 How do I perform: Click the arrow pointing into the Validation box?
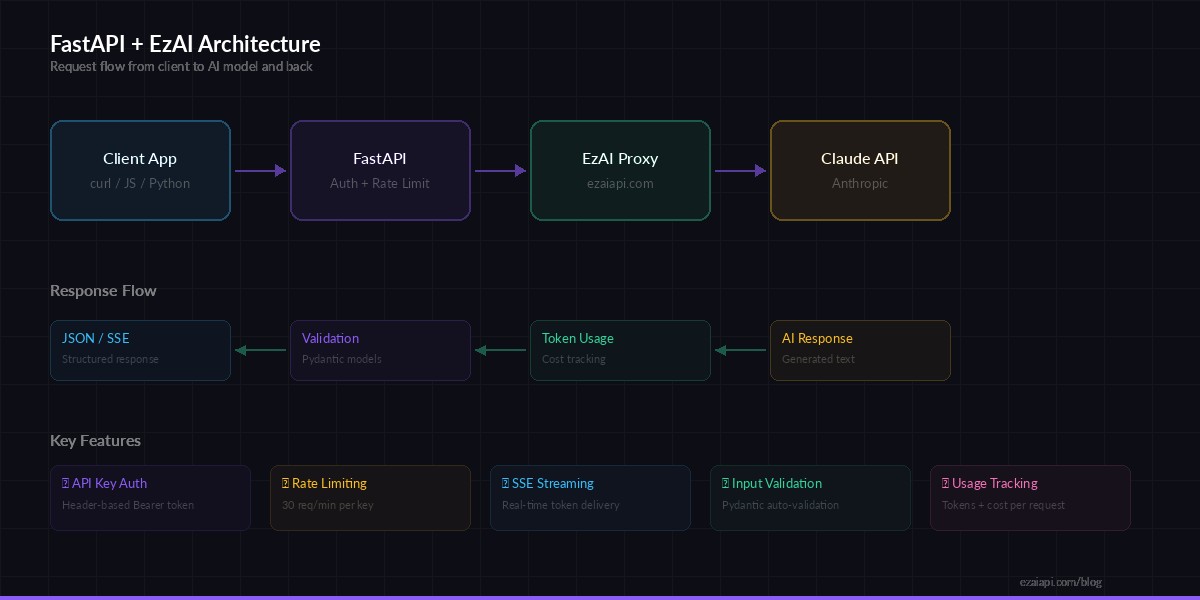click(x=500, y=350)
